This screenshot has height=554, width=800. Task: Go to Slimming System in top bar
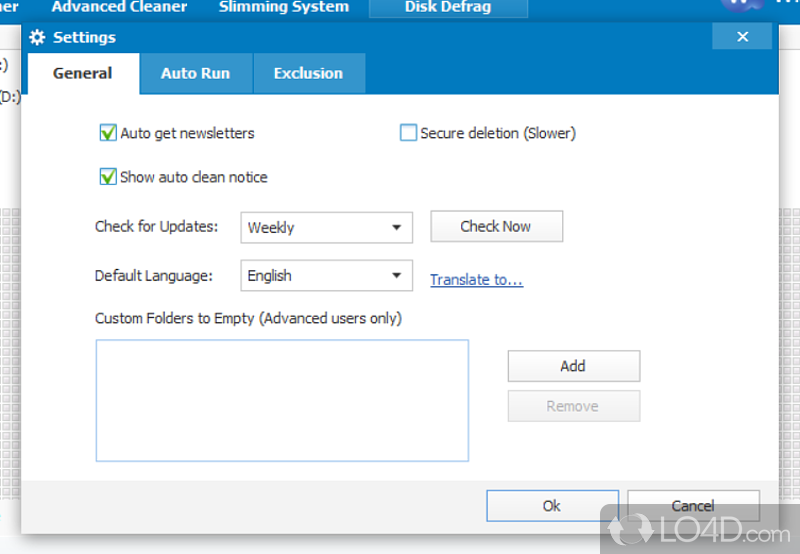tap(284, 7)
